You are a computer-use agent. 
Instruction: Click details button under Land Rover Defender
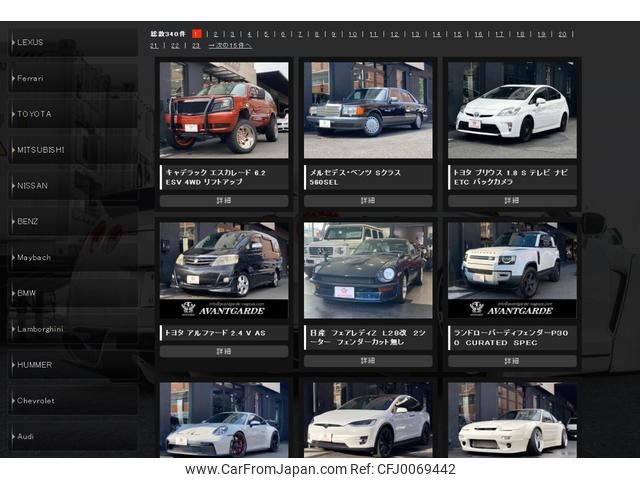pos(512,361)
